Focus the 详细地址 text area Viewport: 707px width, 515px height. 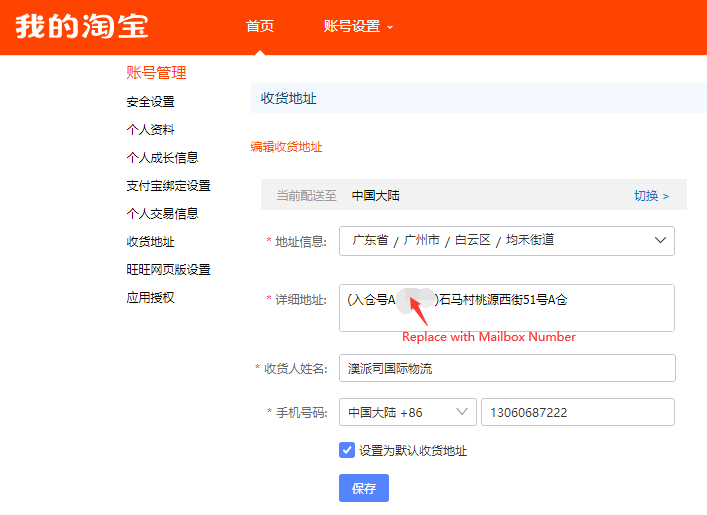pos(507,308)
